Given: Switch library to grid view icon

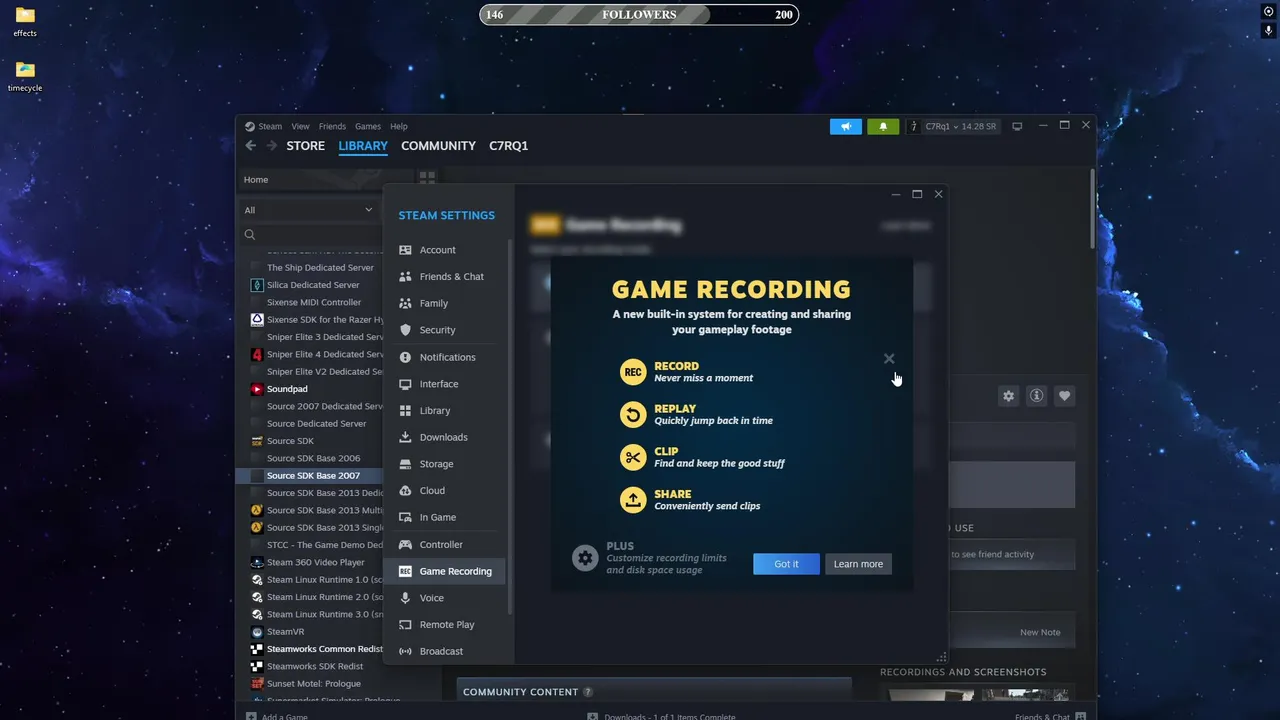Looking at the screenshot, I should [427, 179].
